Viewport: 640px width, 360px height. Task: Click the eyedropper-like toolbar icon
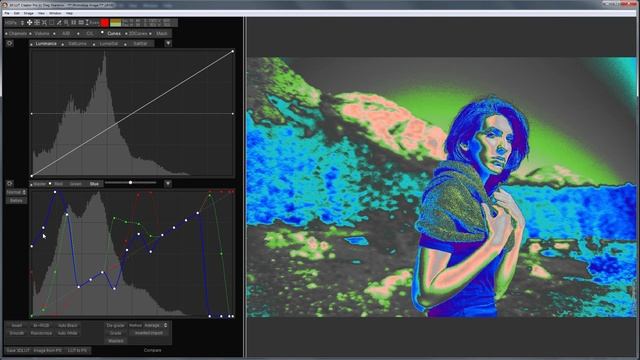(59, 23)
